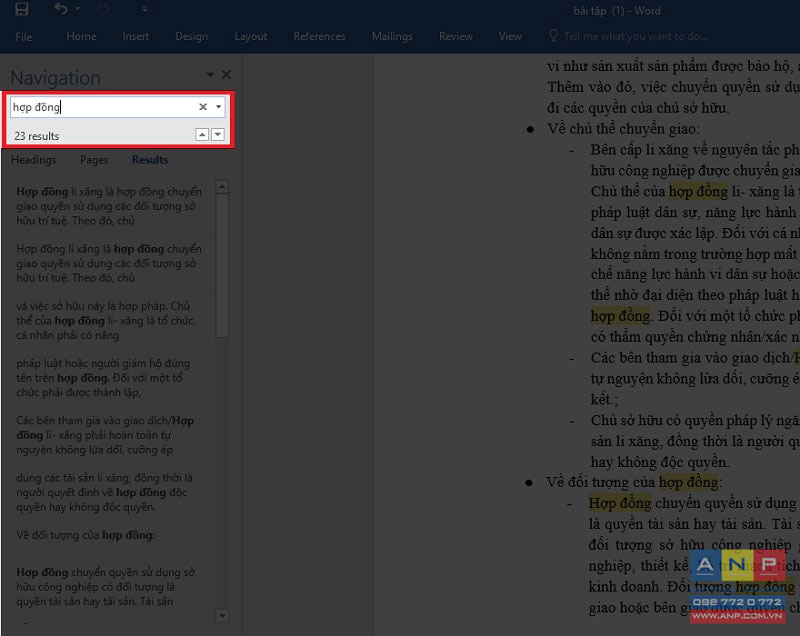Click highlighted 'hợp đồng' in 'Chủ thể của' line
The height and width of the screenshot is (636, 800).
tap(698, 191)
